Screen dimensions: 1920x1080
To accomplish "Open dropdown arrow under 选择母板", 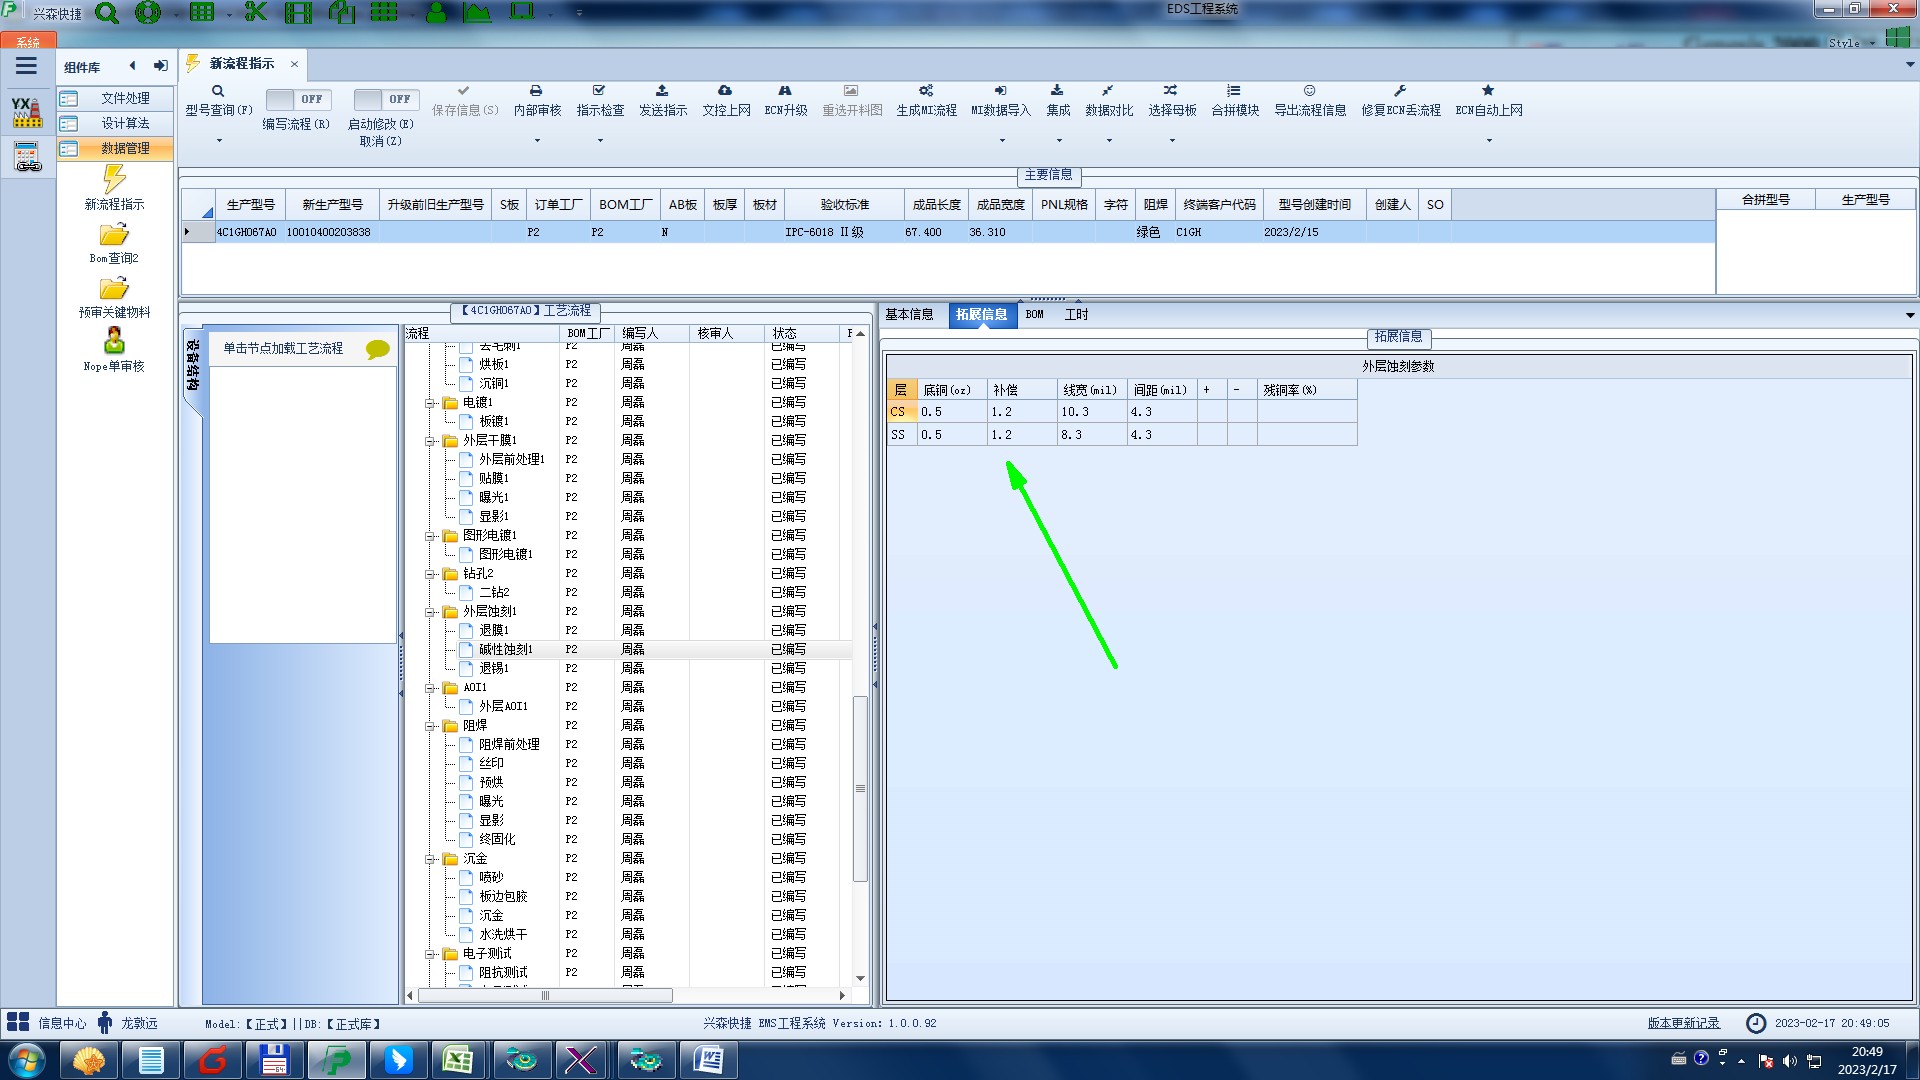I will click(1172, 140).
